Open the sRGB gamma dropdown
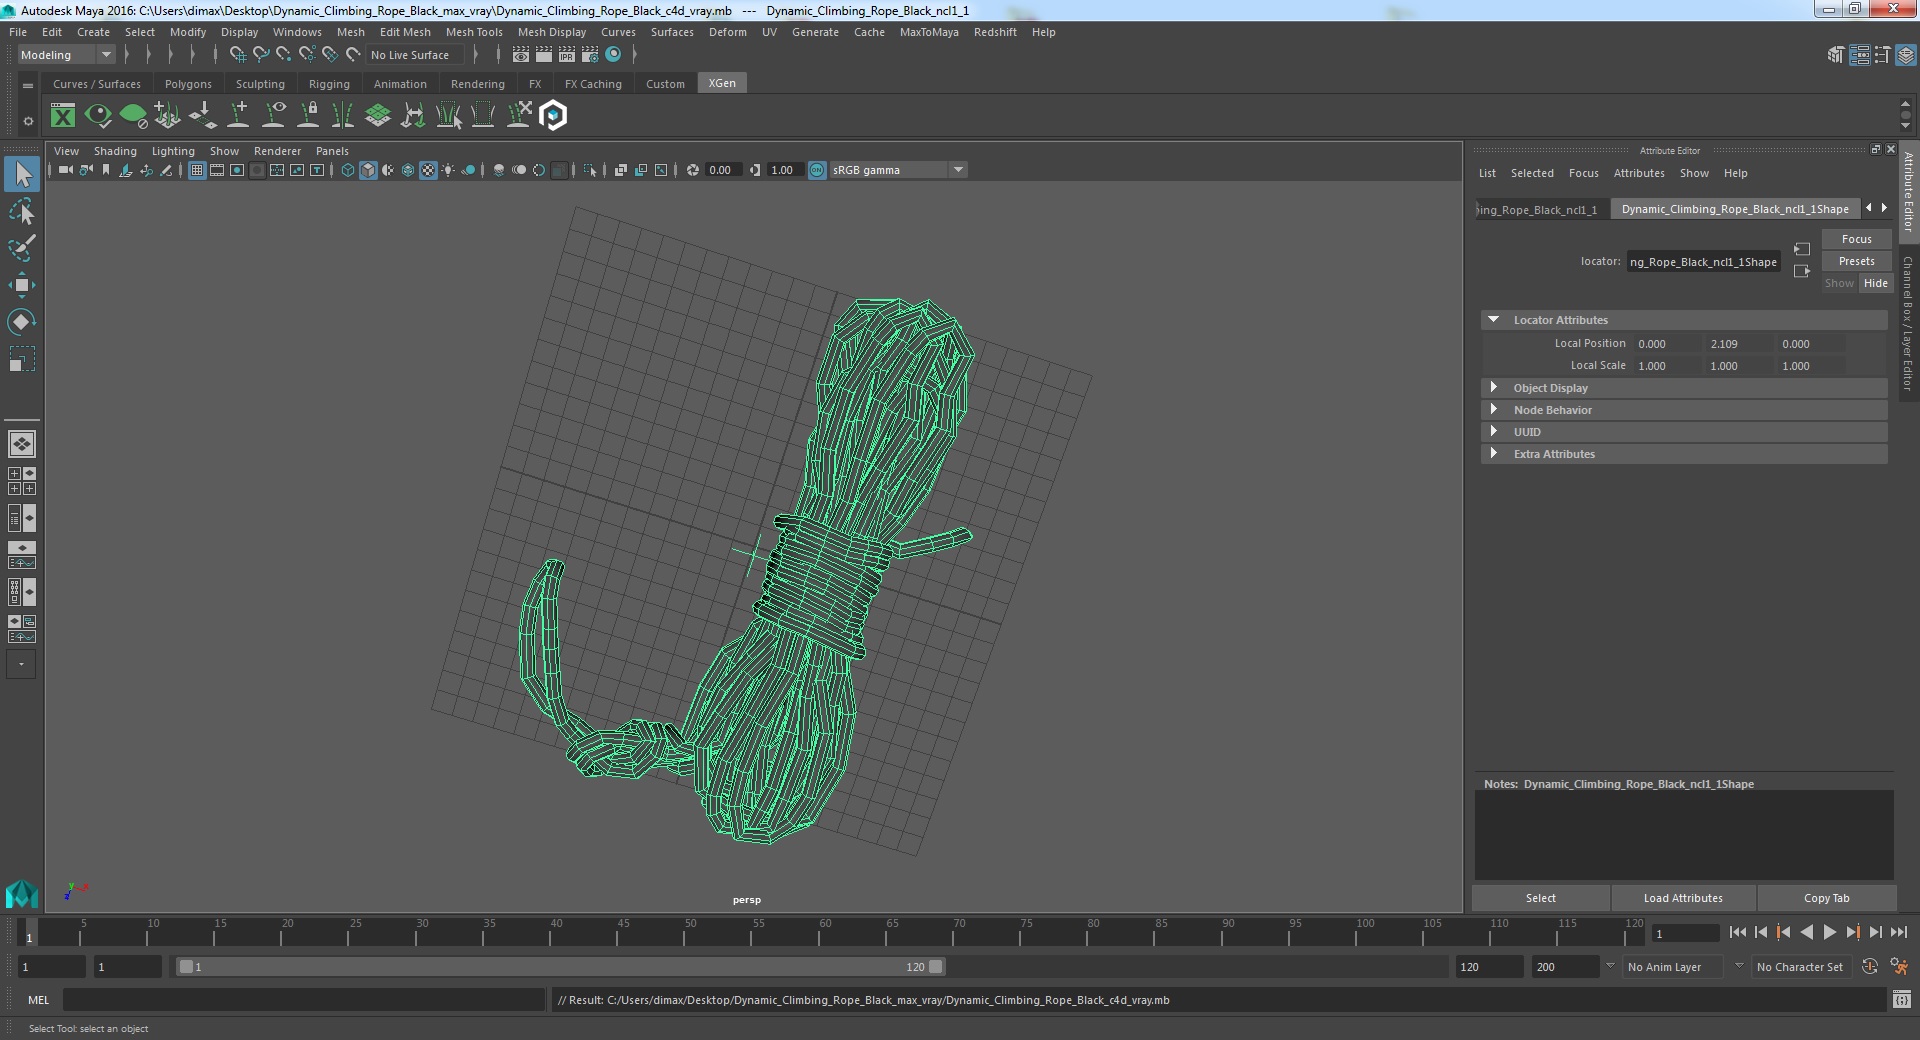Viewport: 1920px width, 1040px height. click(x=898, y=170)
